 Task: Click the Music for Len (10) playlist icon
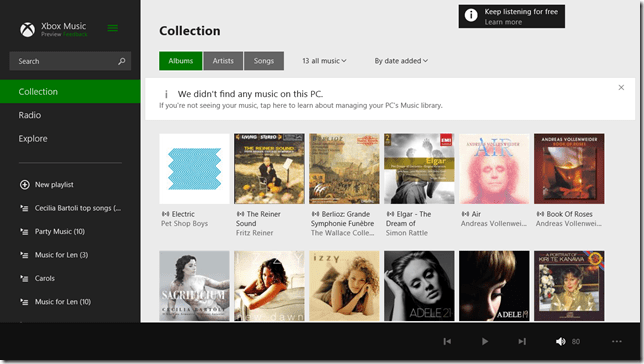point(25,302)
